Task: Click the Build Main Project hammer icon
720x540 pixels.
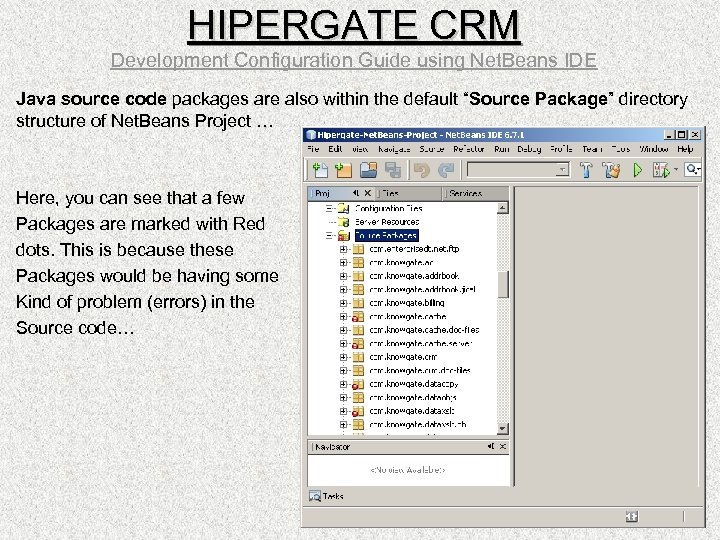Action: (x=586, y=170)
